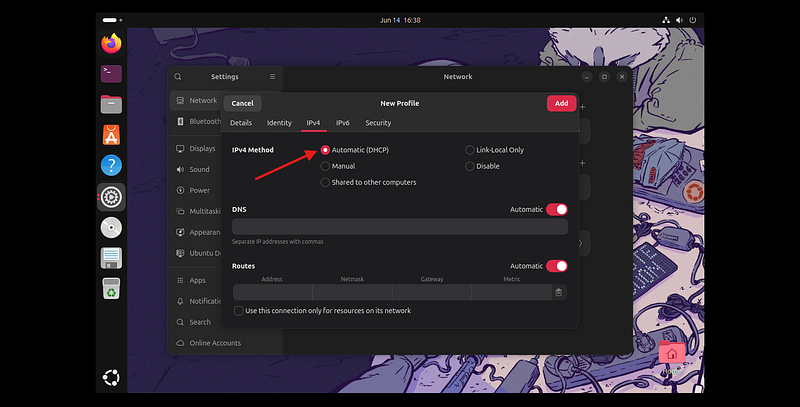Click the route Address field

[272, 292]
